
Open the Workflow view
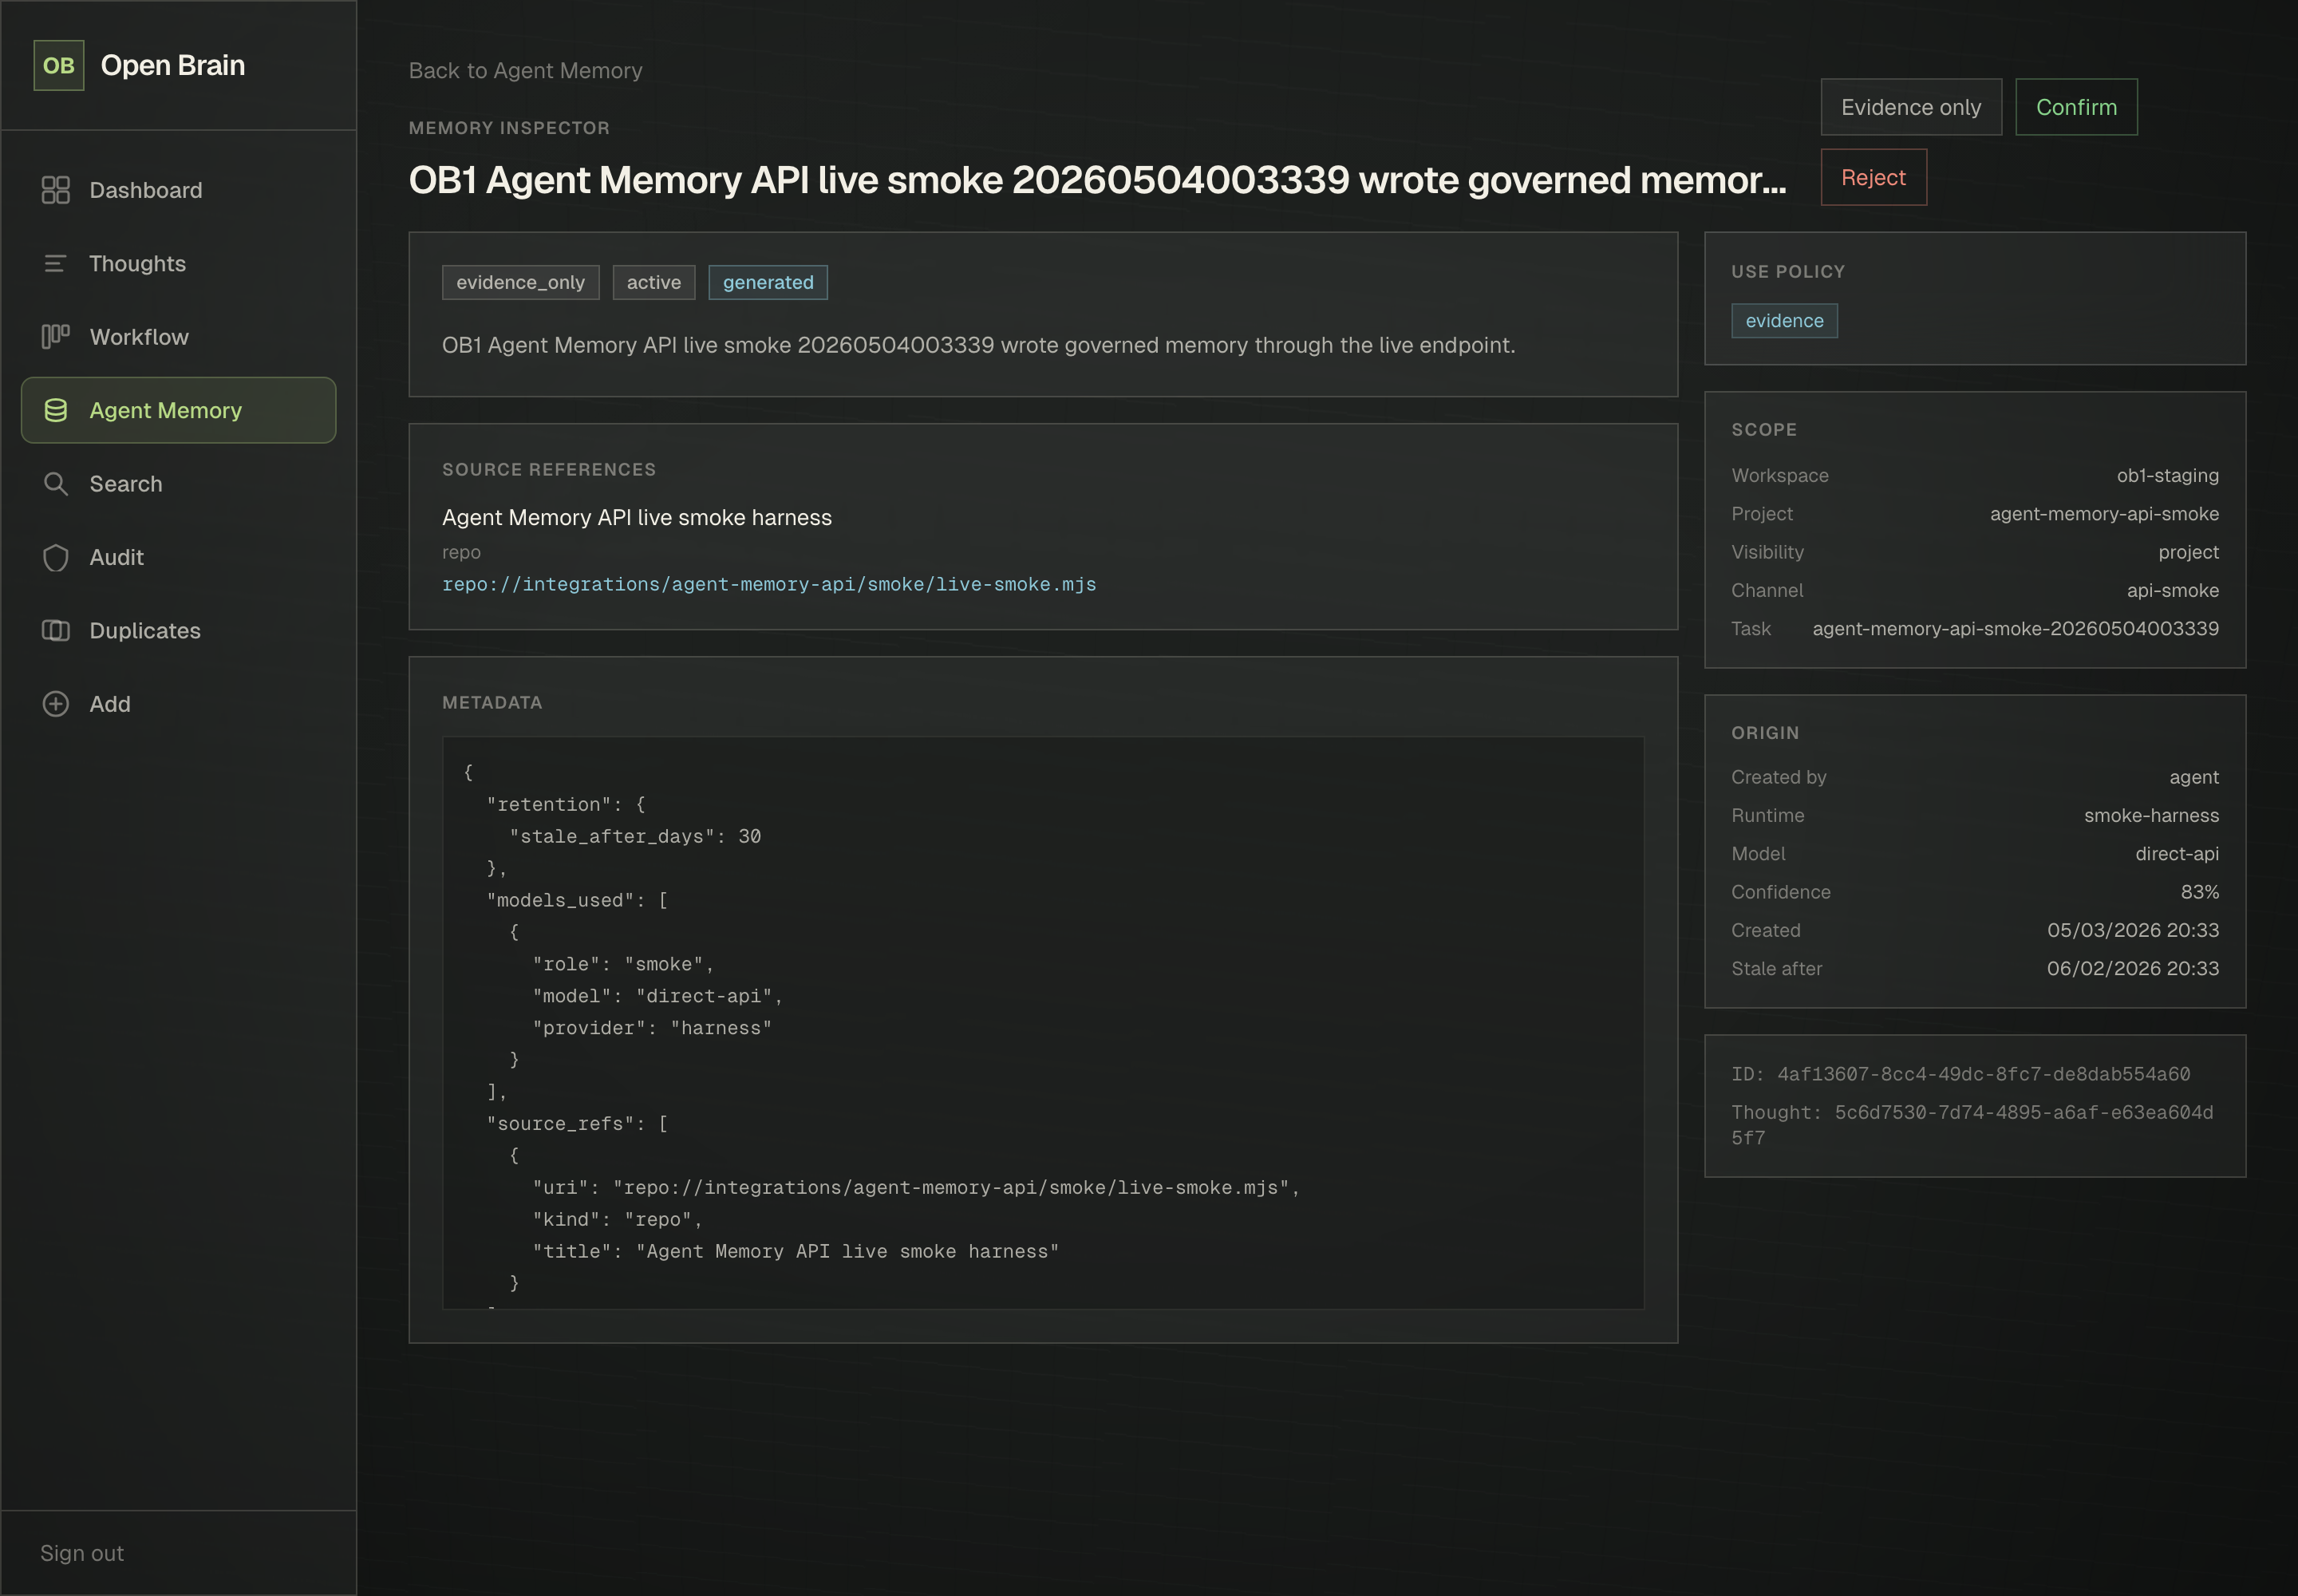(x=178, y=337)
